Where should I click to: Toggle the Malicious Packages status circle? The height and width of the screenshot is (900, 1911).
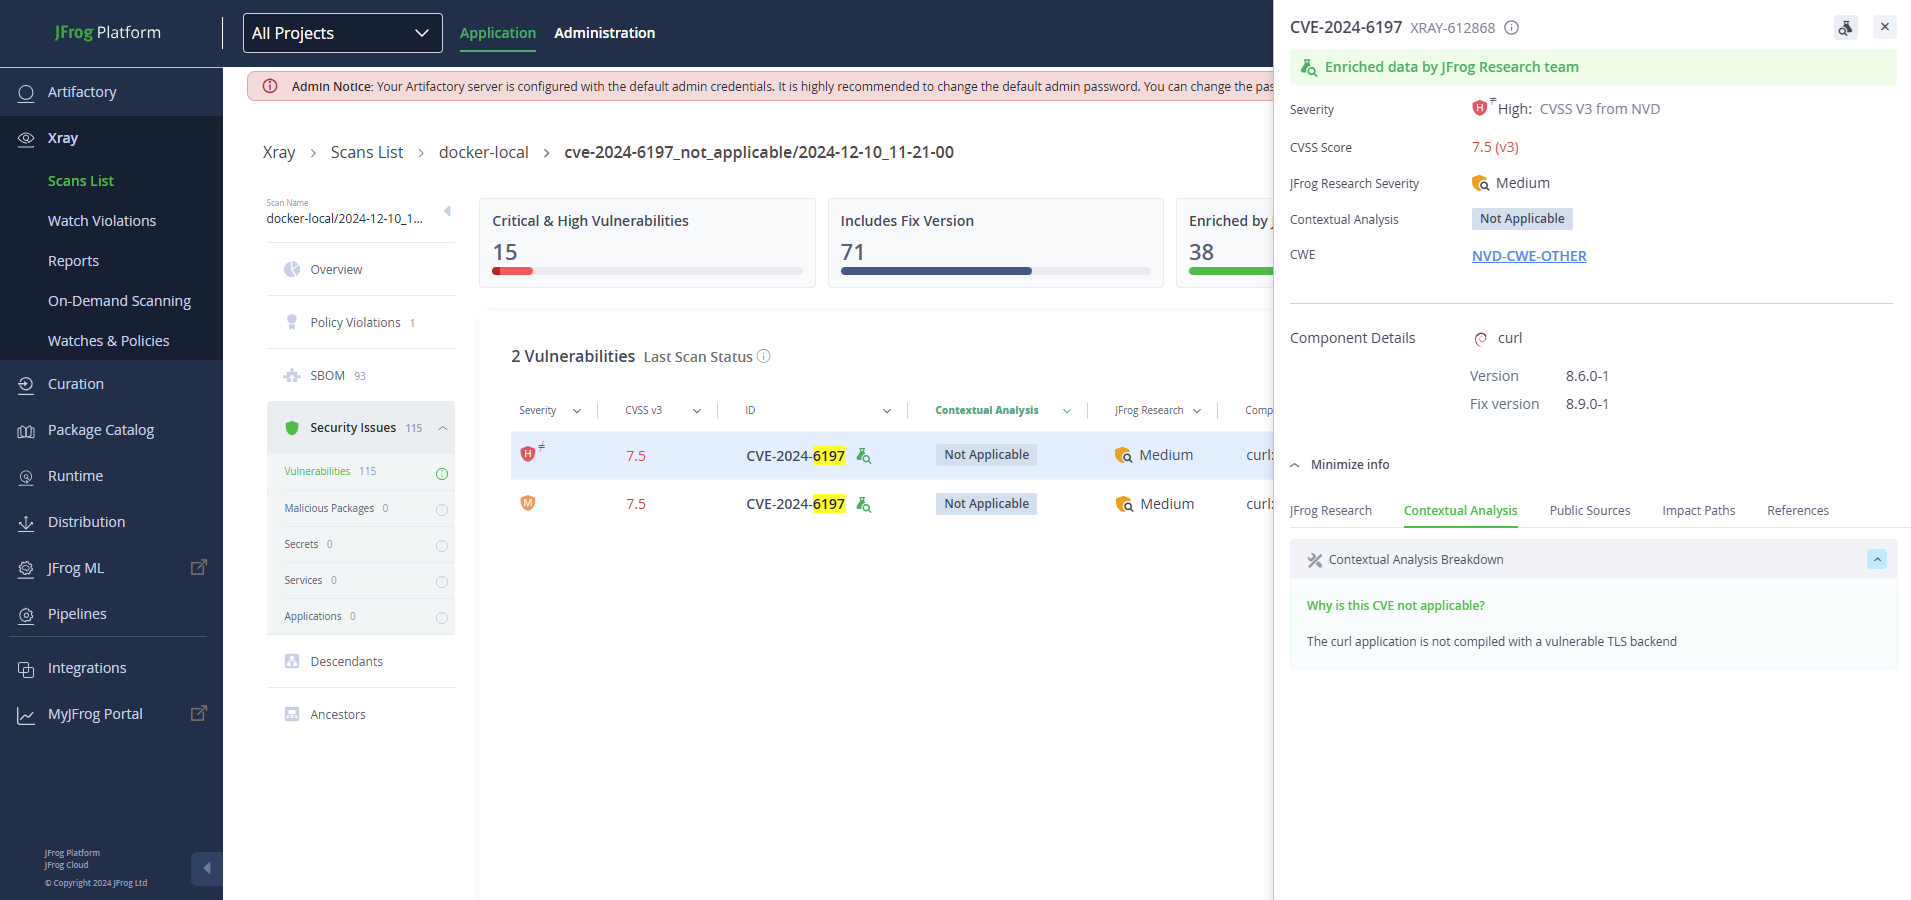(442, 510)
